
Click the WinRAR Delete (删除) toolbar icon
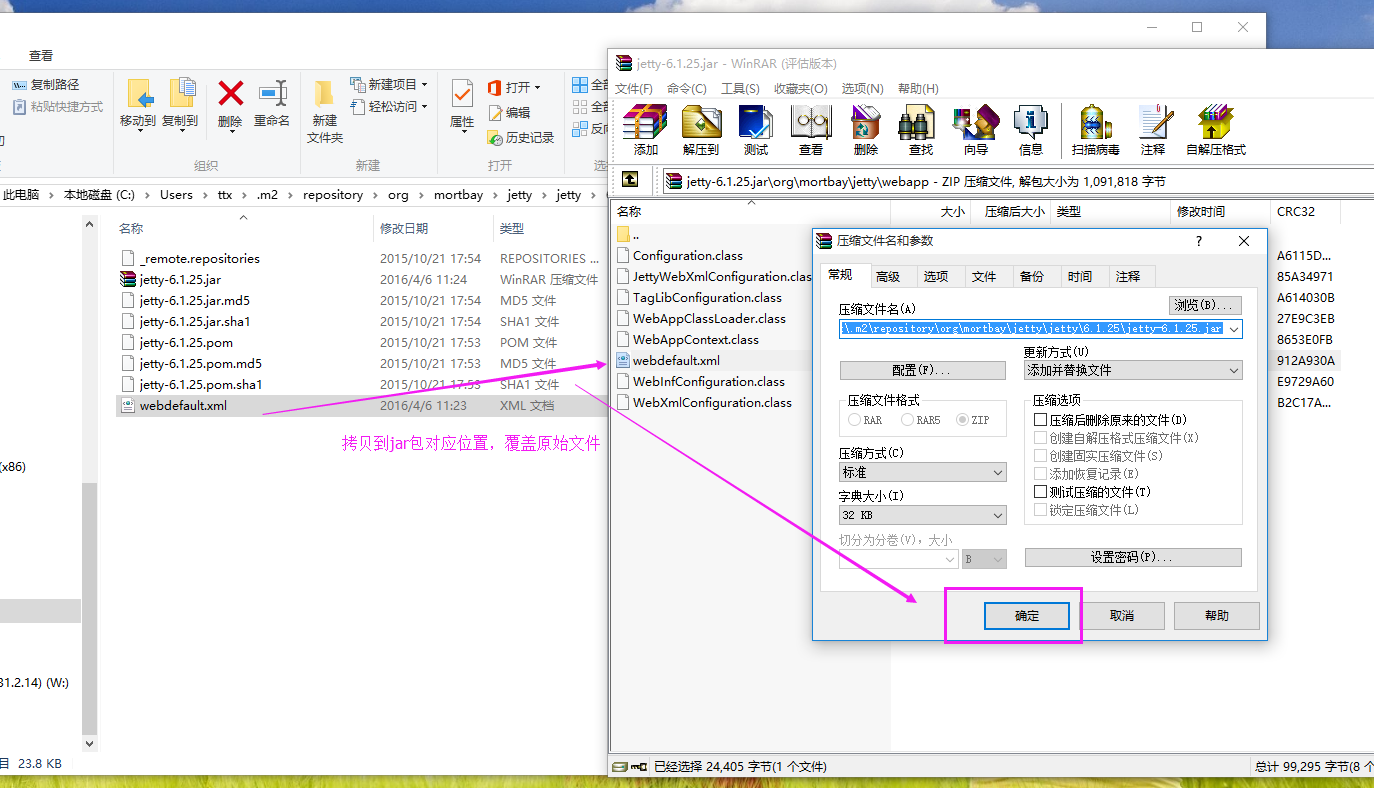(866, 123)
